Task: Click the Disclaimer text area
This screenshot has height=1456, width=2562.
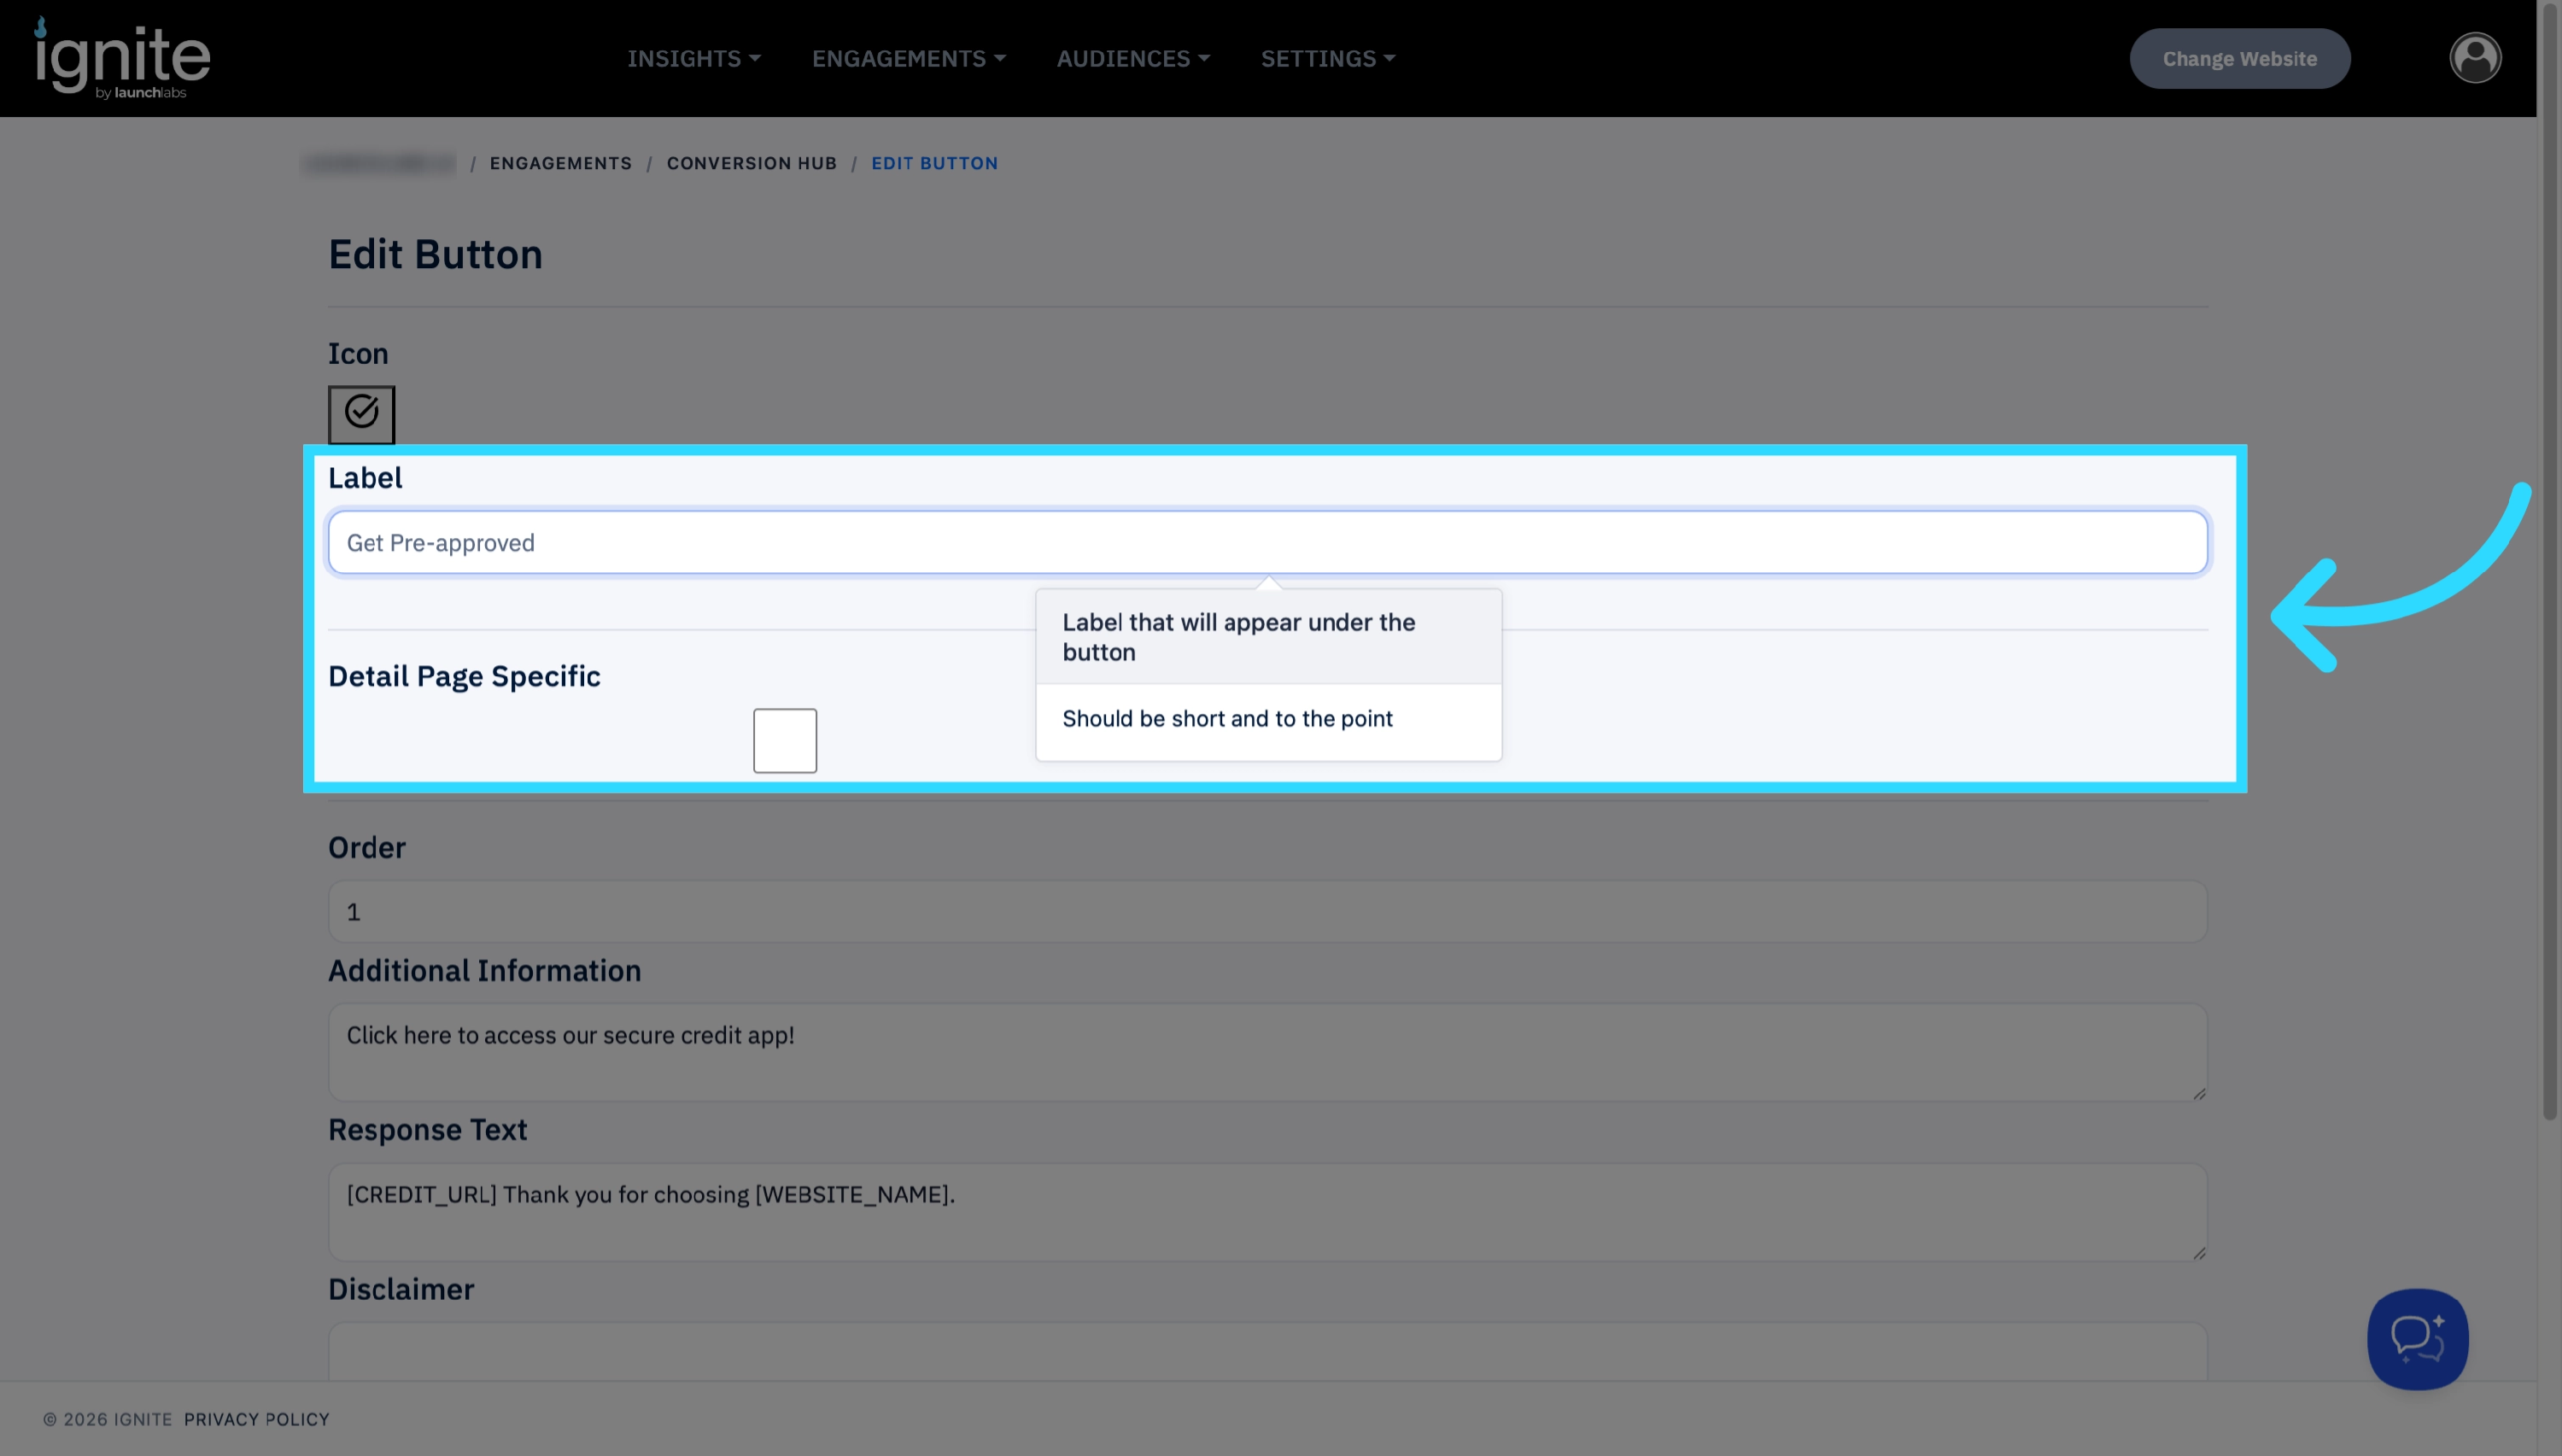Action: click(1267, 1351)
